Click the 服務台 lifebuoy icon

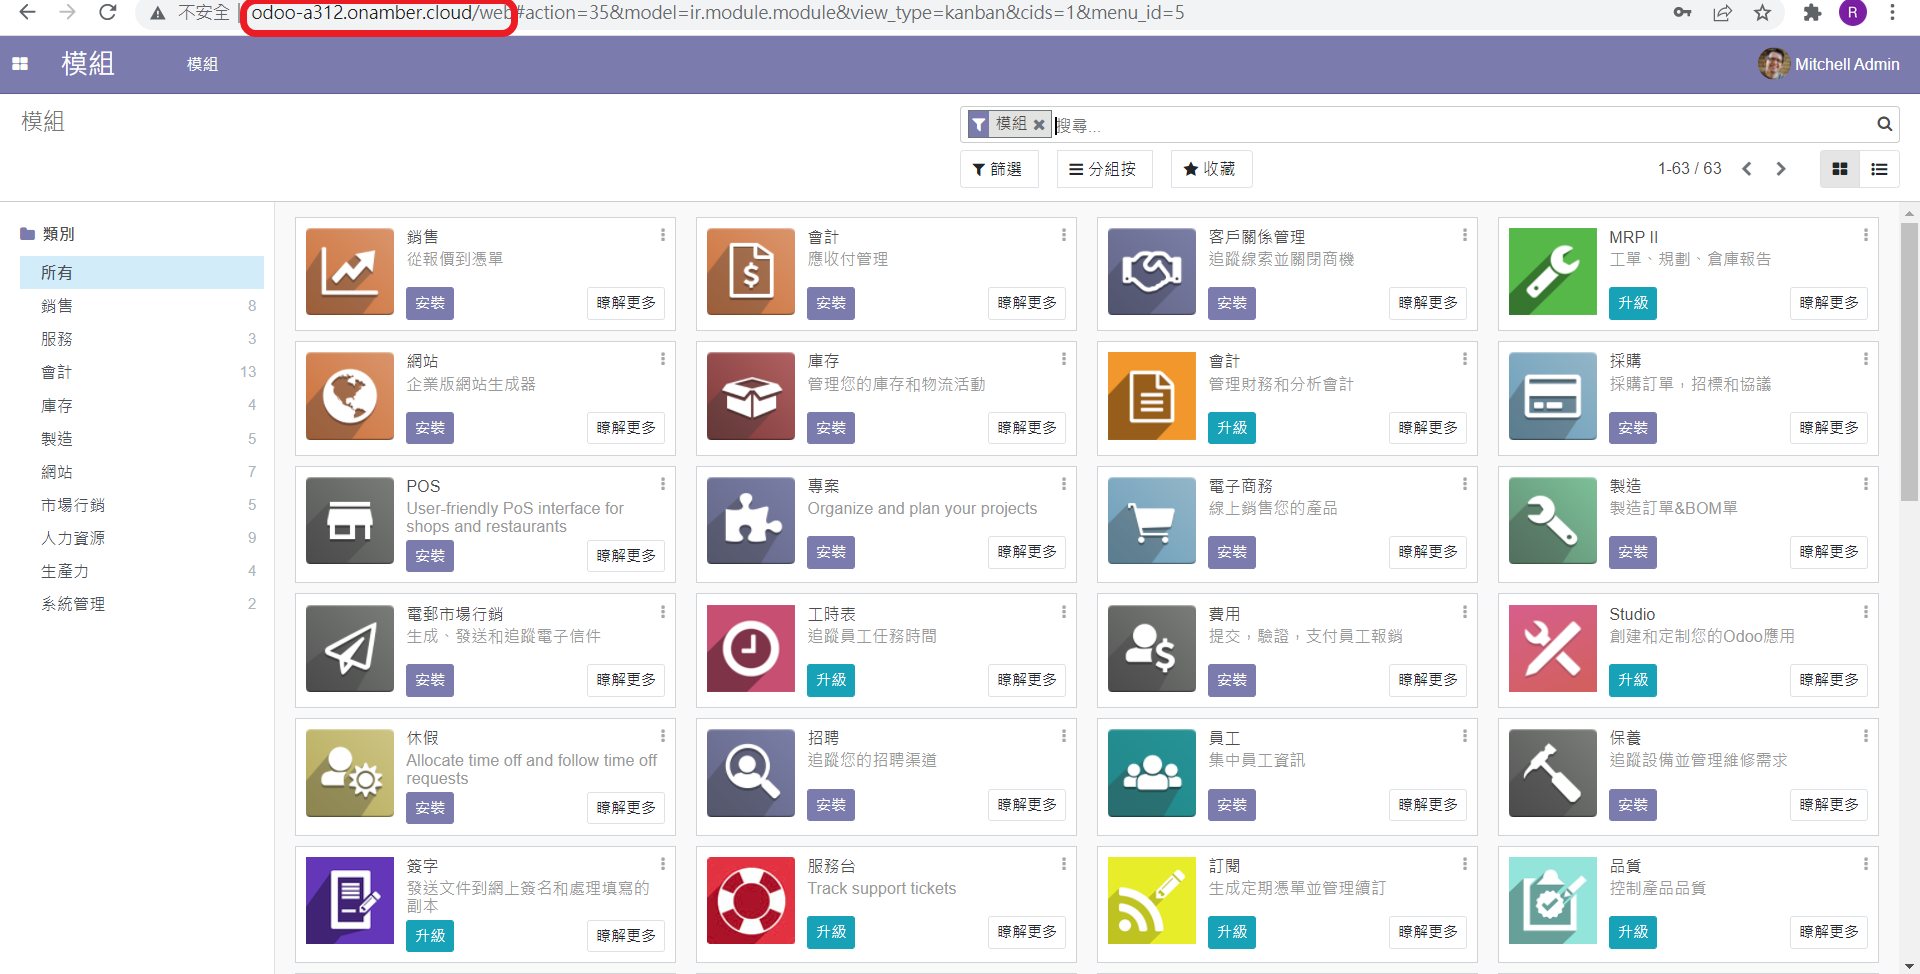coord(750,901)
